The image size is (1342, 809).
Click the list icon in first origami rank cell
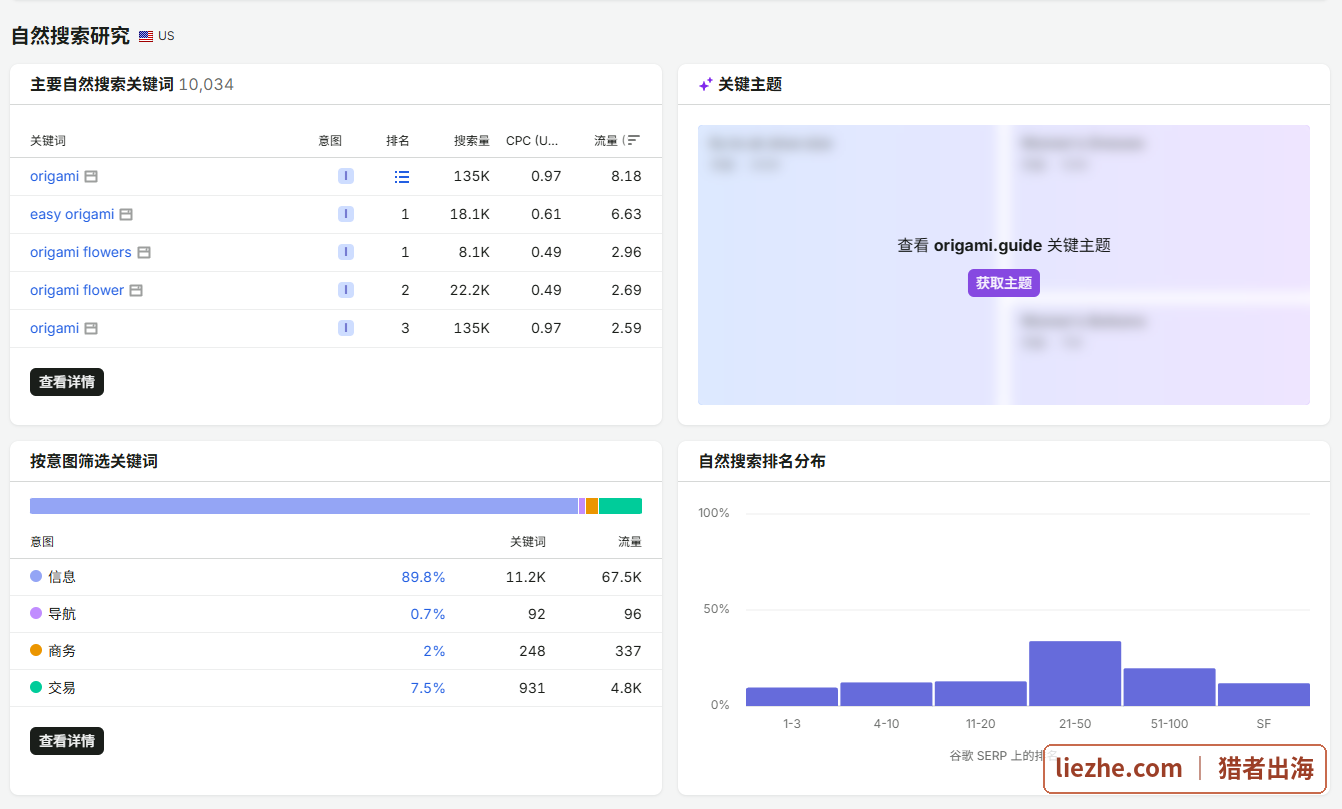tap(402, 177)
